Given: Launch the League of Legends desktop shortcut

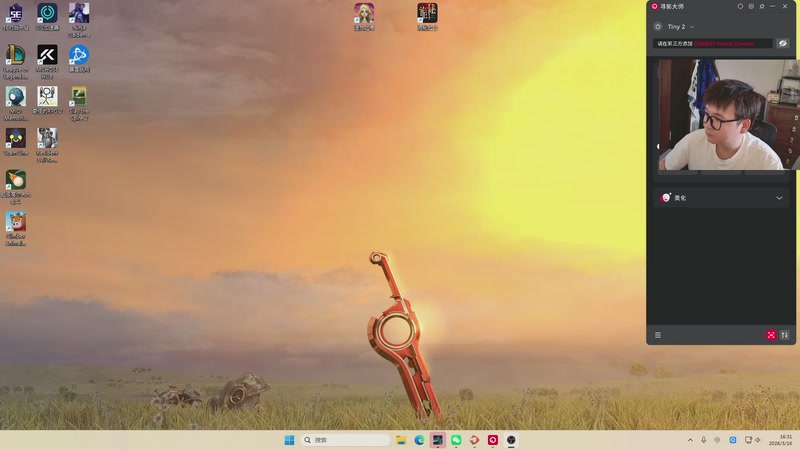Looking at the screenshot, I should (x=16, y=62).
